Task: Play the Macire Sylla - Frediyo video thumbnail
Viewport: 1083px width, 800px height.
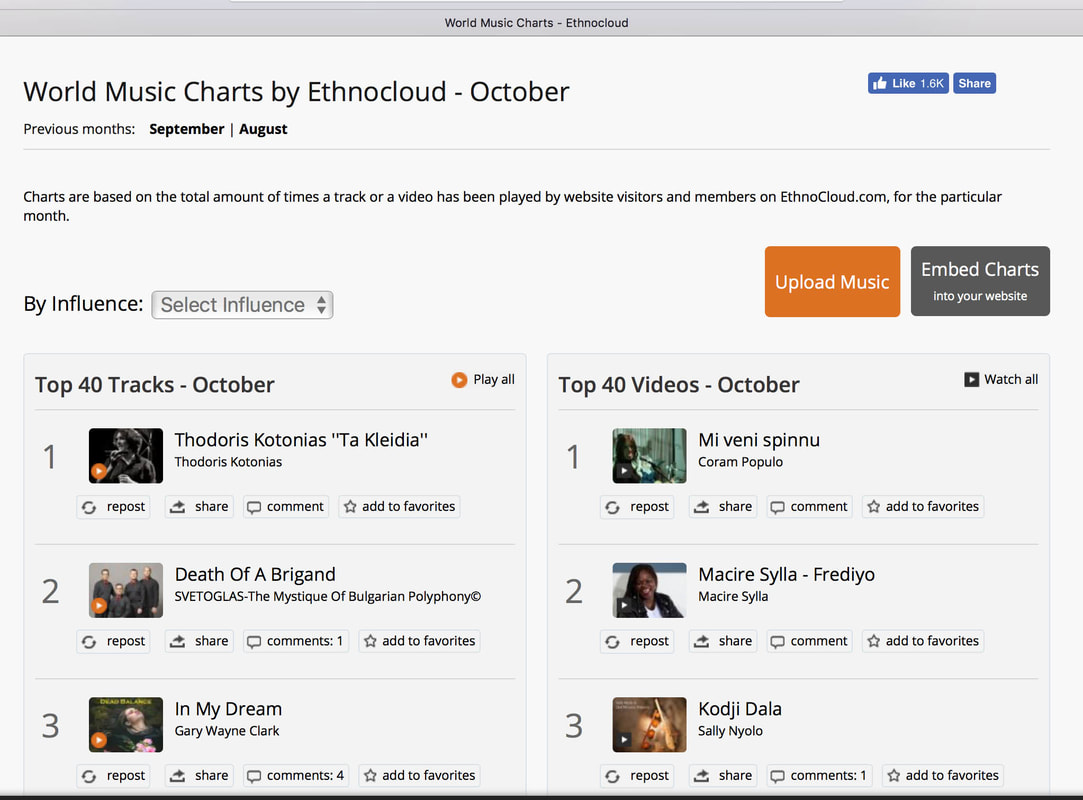Action: click(649, 590)
